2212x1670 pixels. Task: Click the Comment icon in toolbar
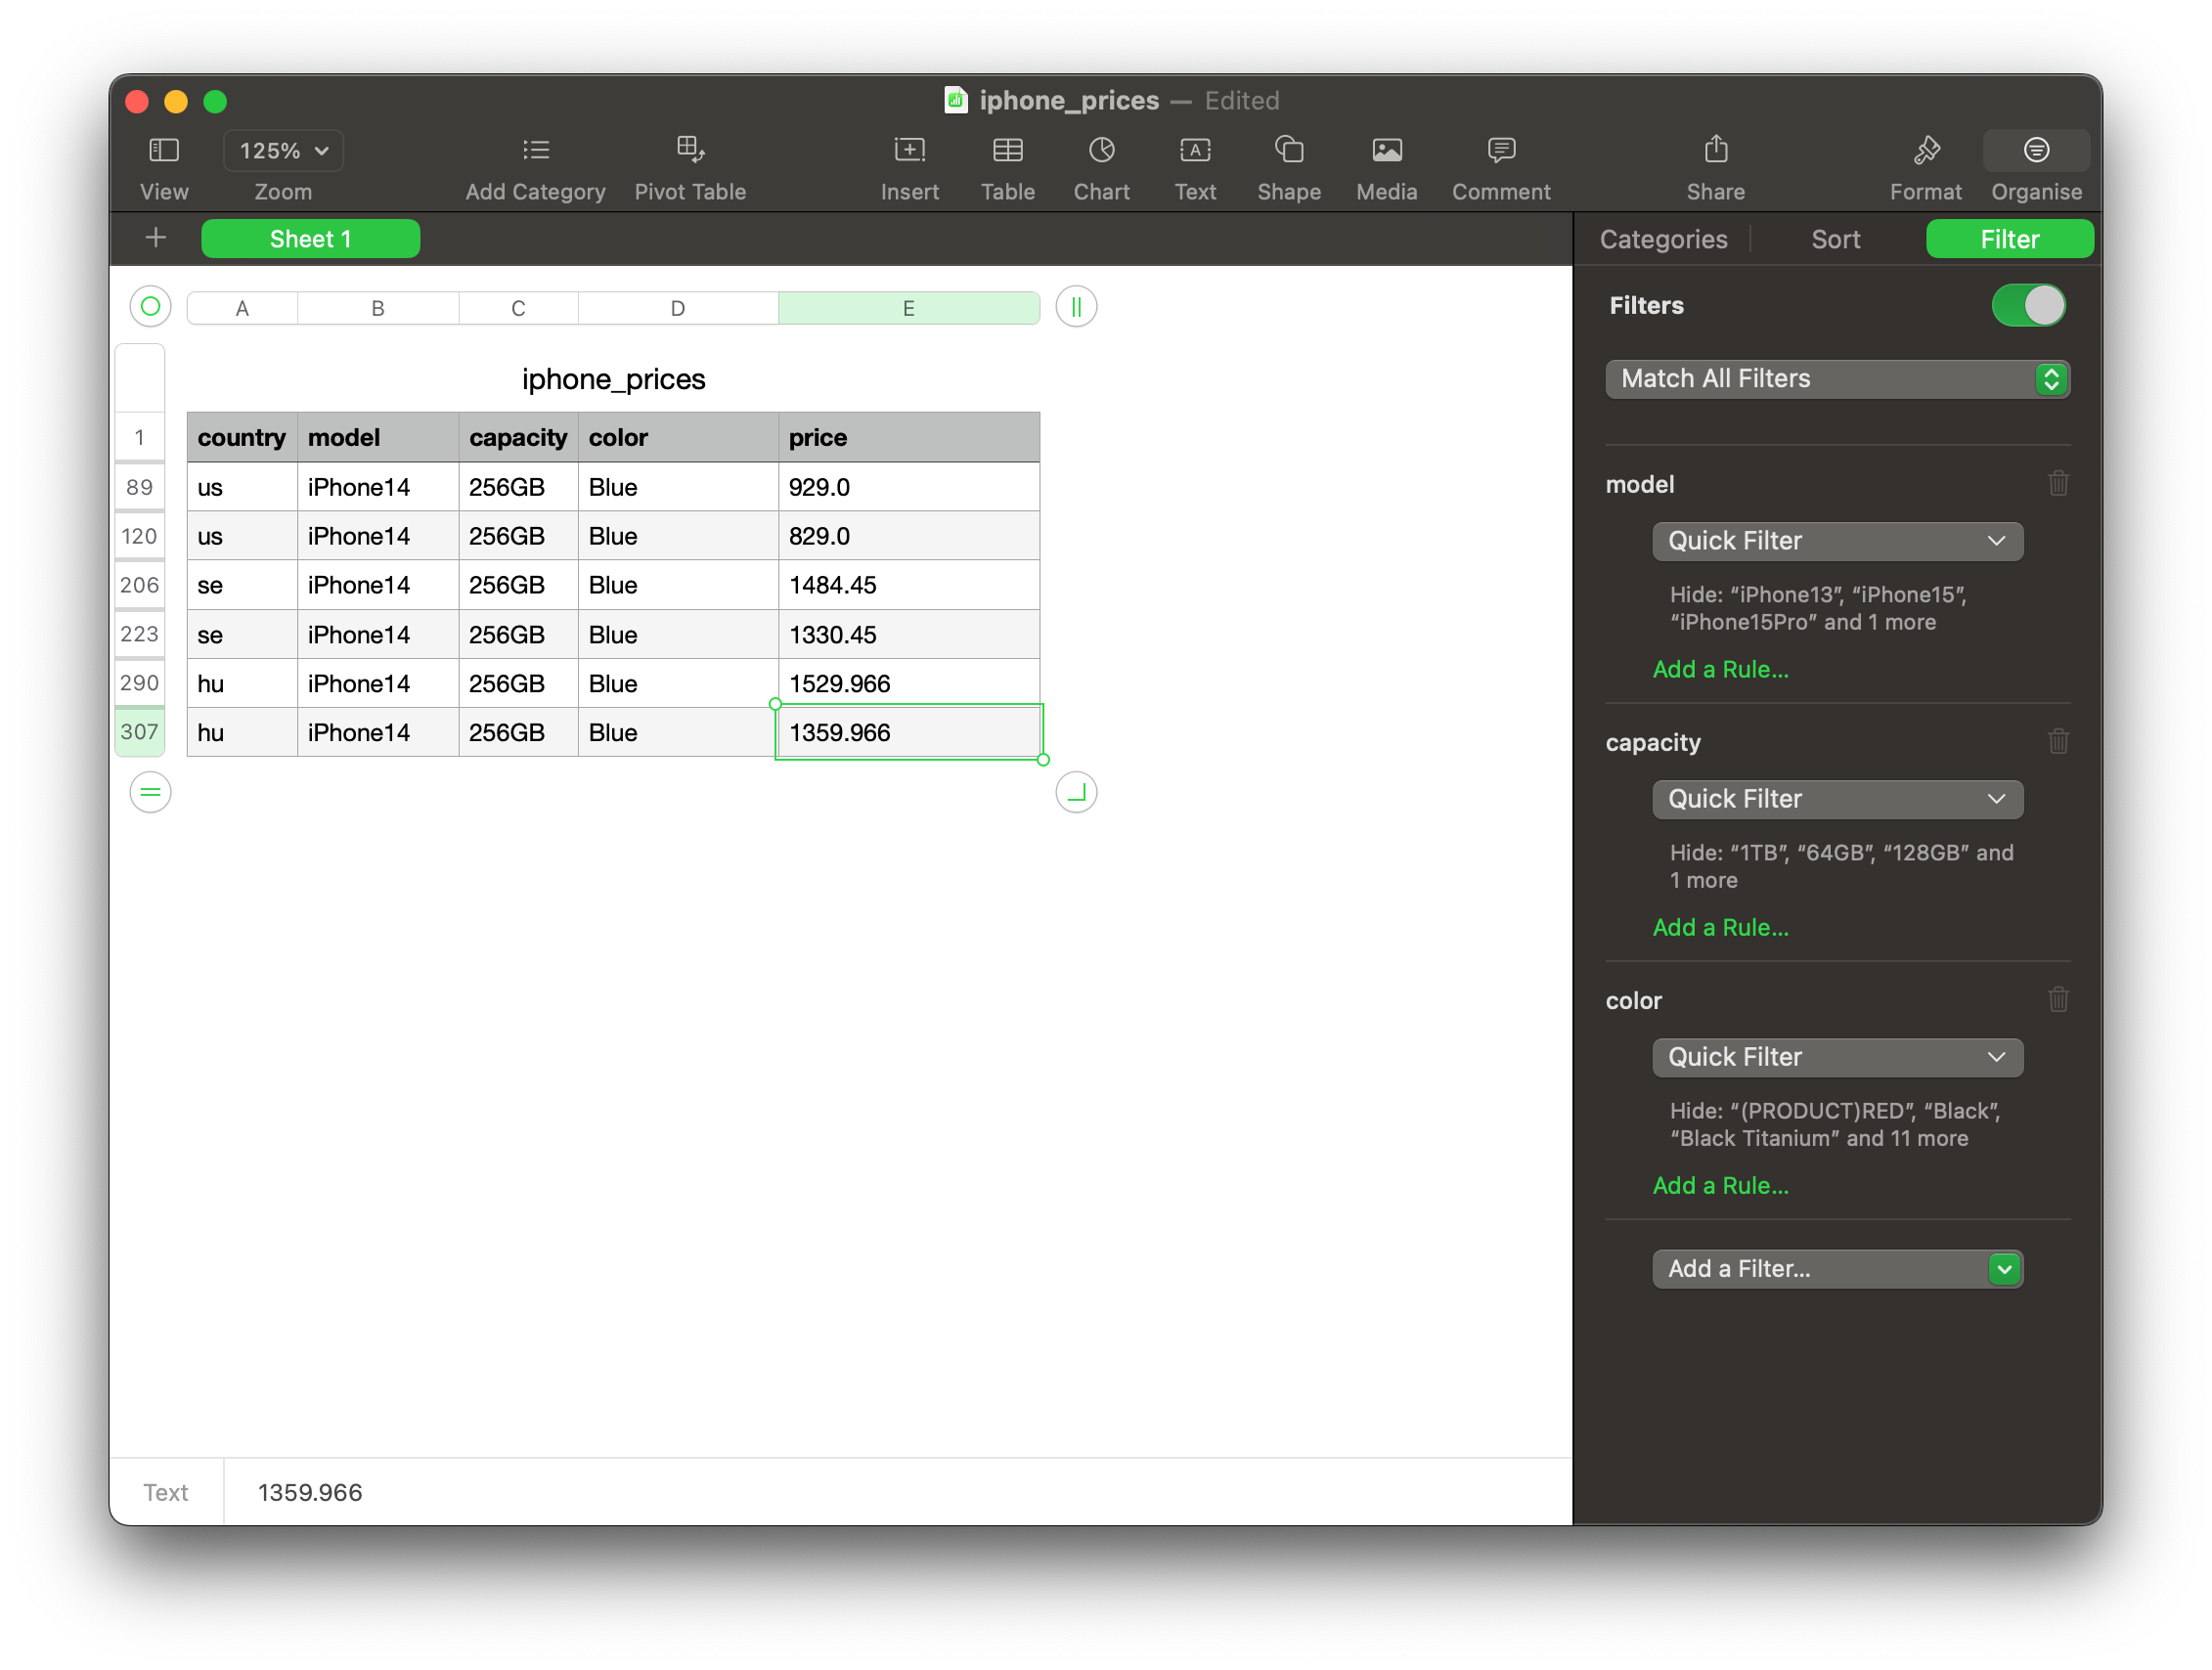1502,149
